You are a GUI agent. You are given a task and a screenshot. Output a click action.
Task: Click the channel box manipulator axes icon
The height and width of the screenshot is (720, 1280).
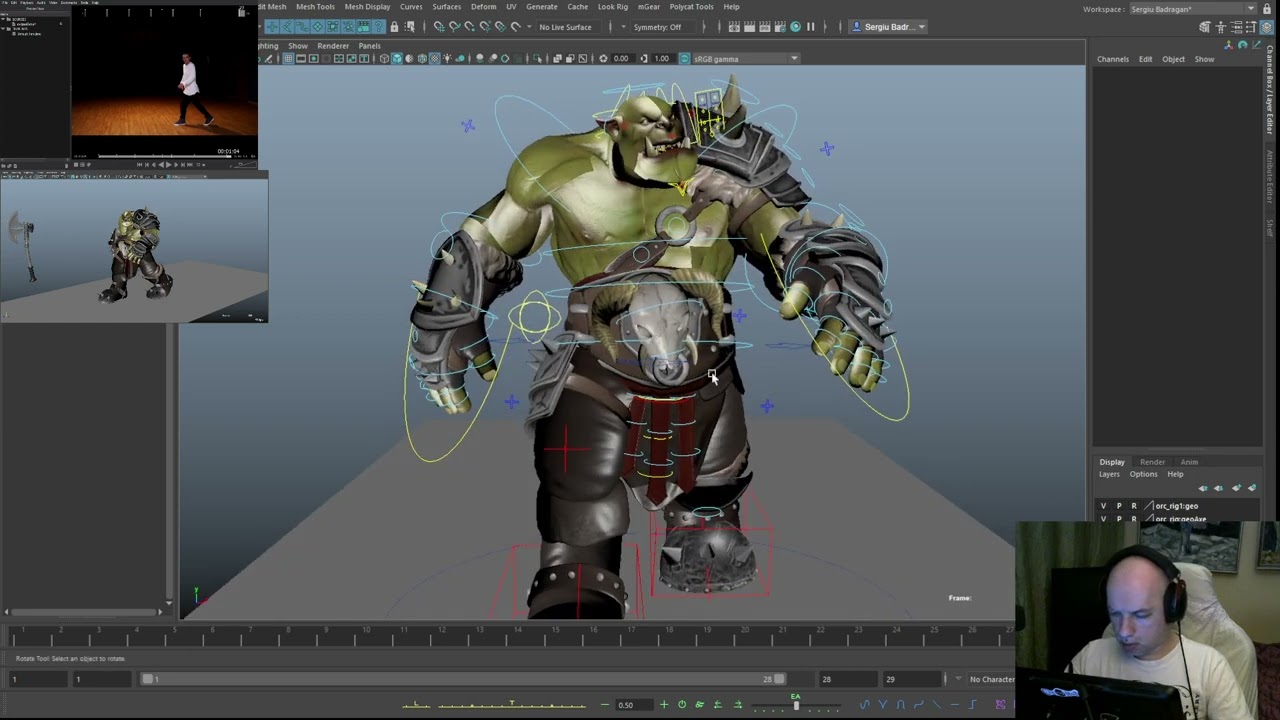pos(1228,45)
